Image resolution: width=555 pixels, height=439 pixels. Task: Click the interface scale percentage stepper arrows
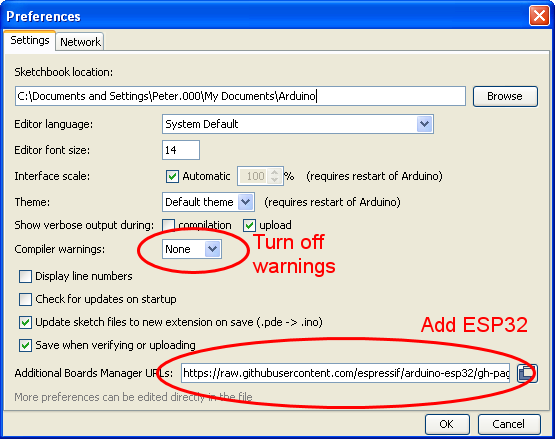(x=275, y=176)
